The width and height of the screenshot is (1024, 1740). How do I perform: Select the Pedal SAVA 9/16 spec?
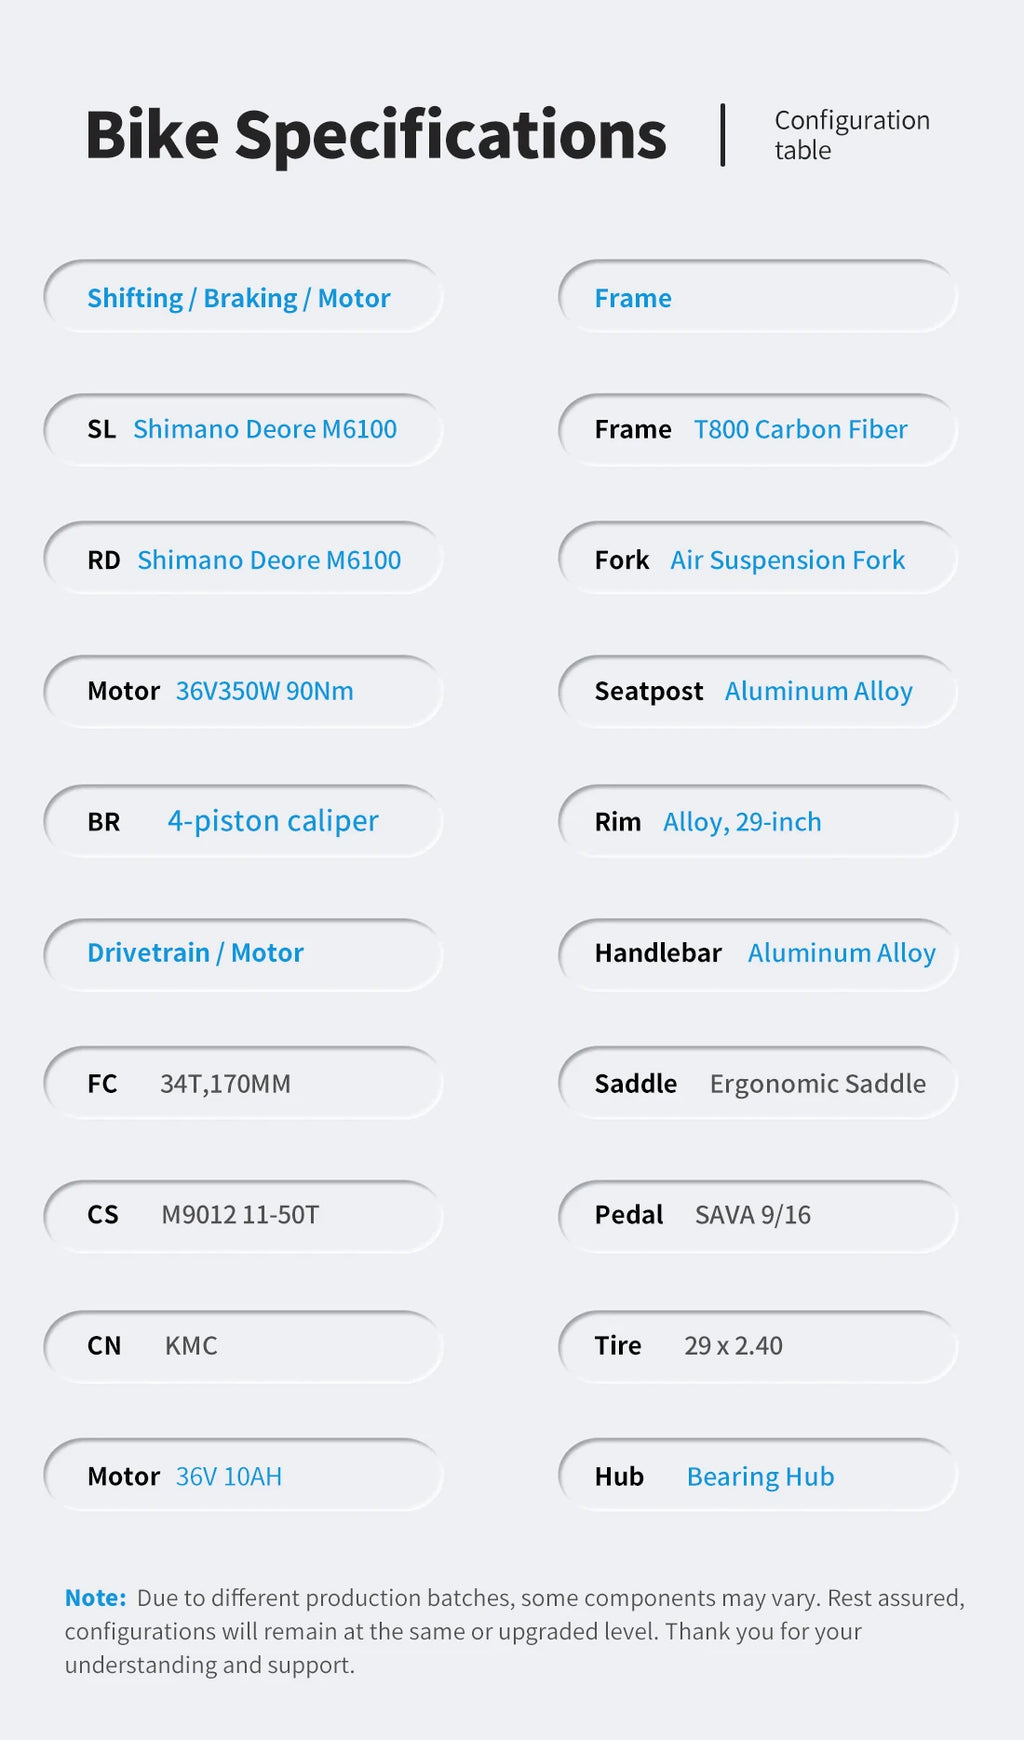(757, 1215)
